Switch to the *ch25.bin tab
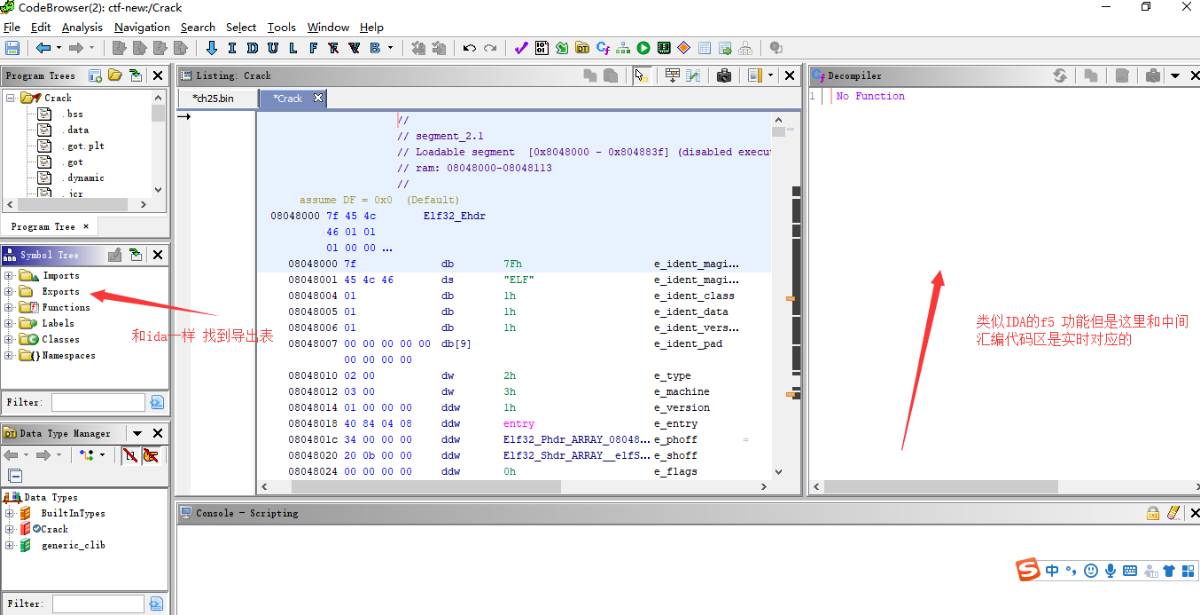The height and width of the screenshot is (615, 1200). (213, 98)
